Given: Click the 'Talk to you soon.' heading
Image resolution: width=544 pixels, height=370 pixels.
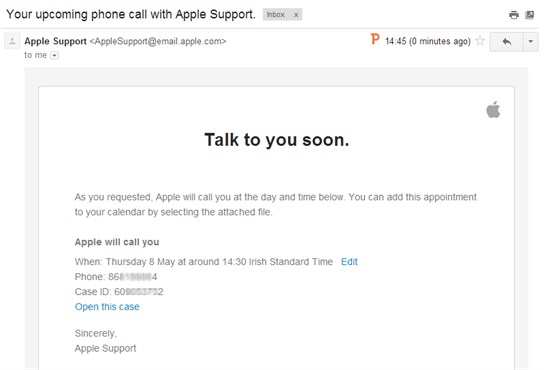Looking at the screenshot, I should tap(277, 140).
